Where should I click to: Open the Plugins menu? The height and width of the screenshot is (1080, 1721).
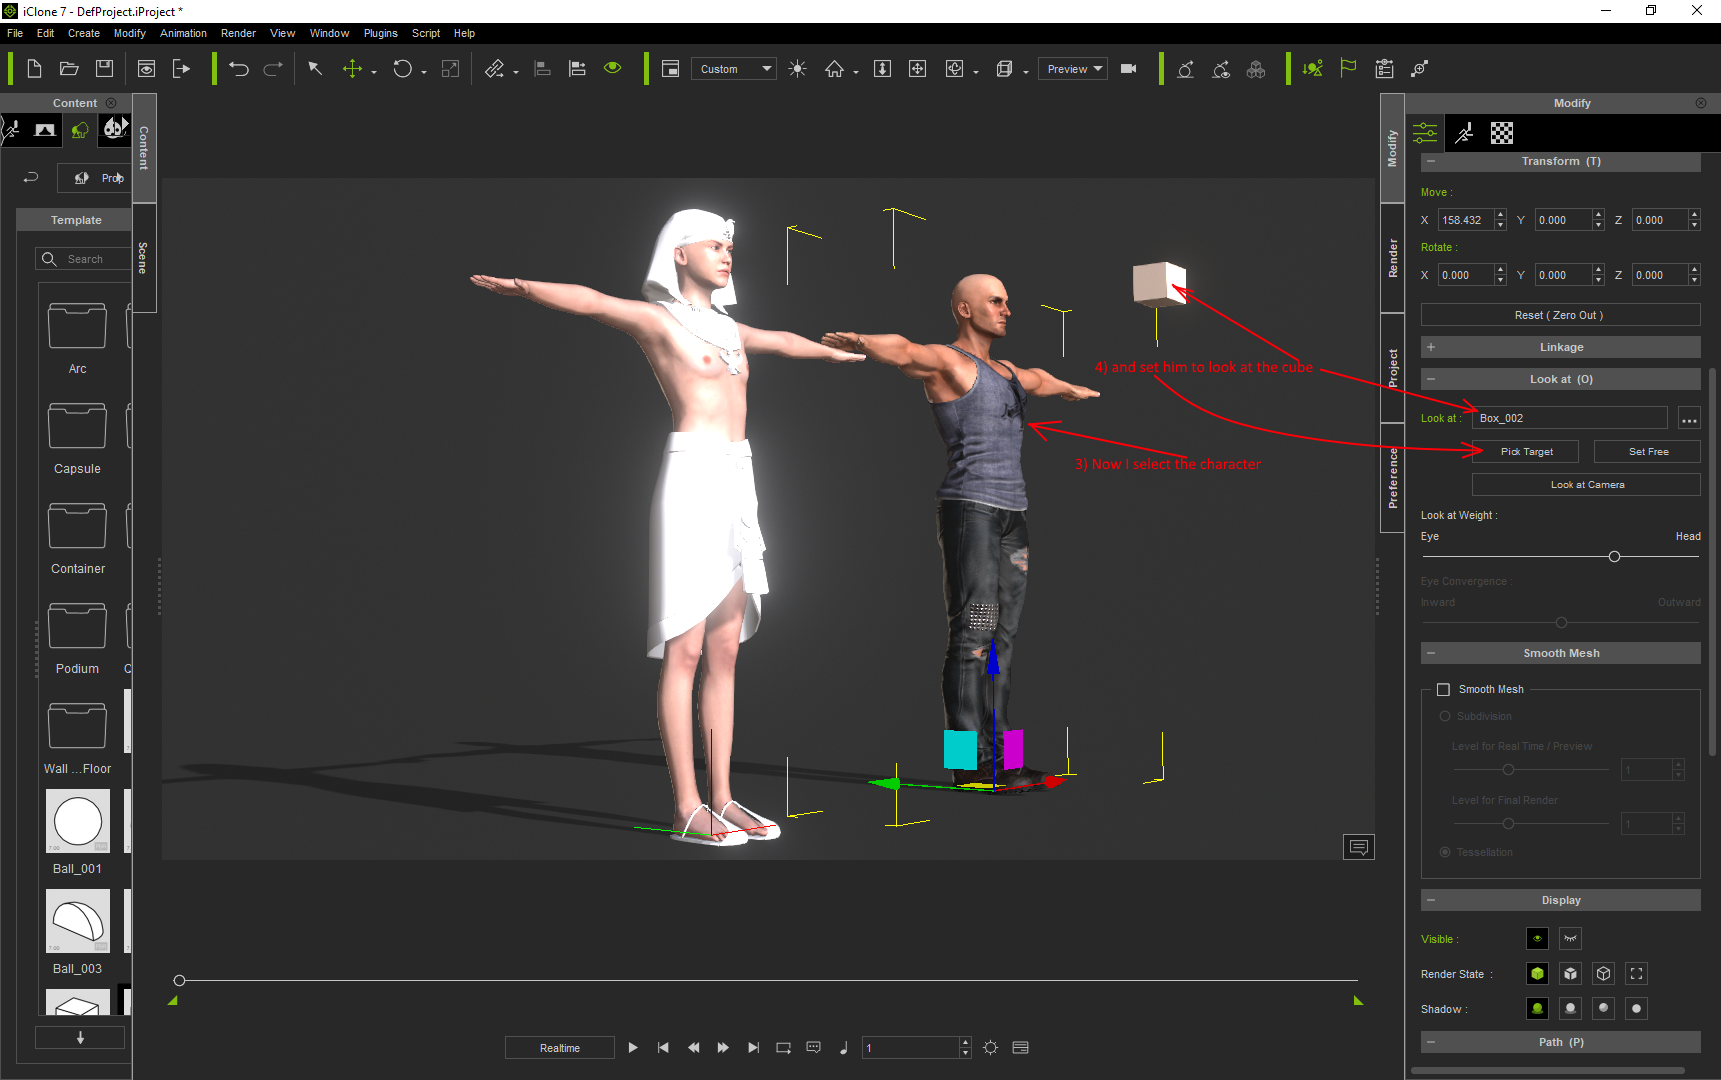pos(380,33)
